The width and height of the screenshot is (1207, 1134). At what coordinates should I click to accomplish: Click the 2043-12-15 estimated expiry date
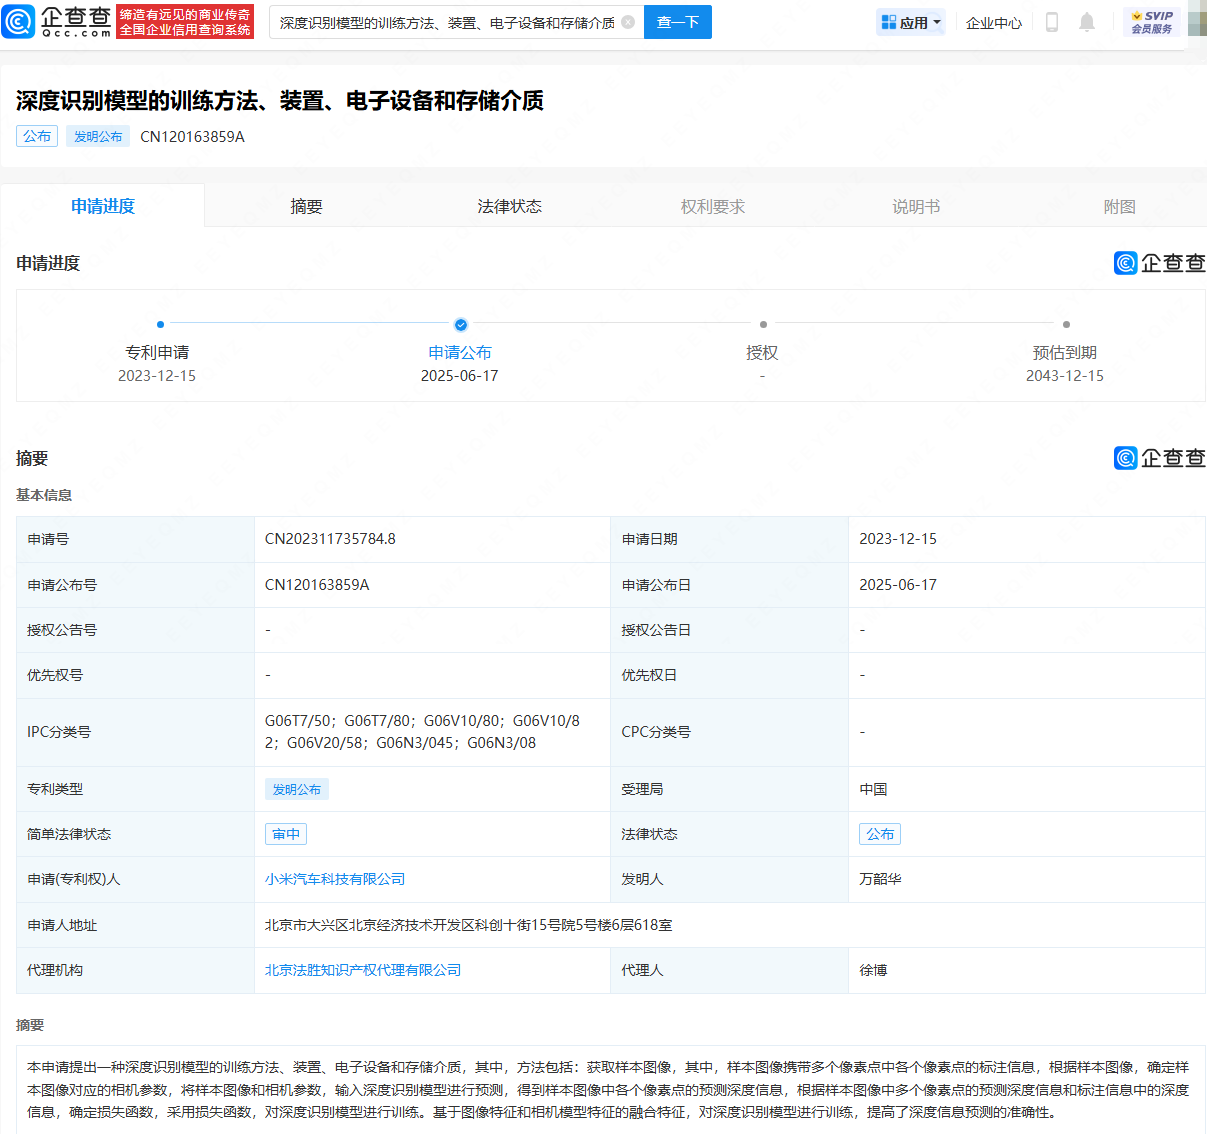pos(1065,376)
